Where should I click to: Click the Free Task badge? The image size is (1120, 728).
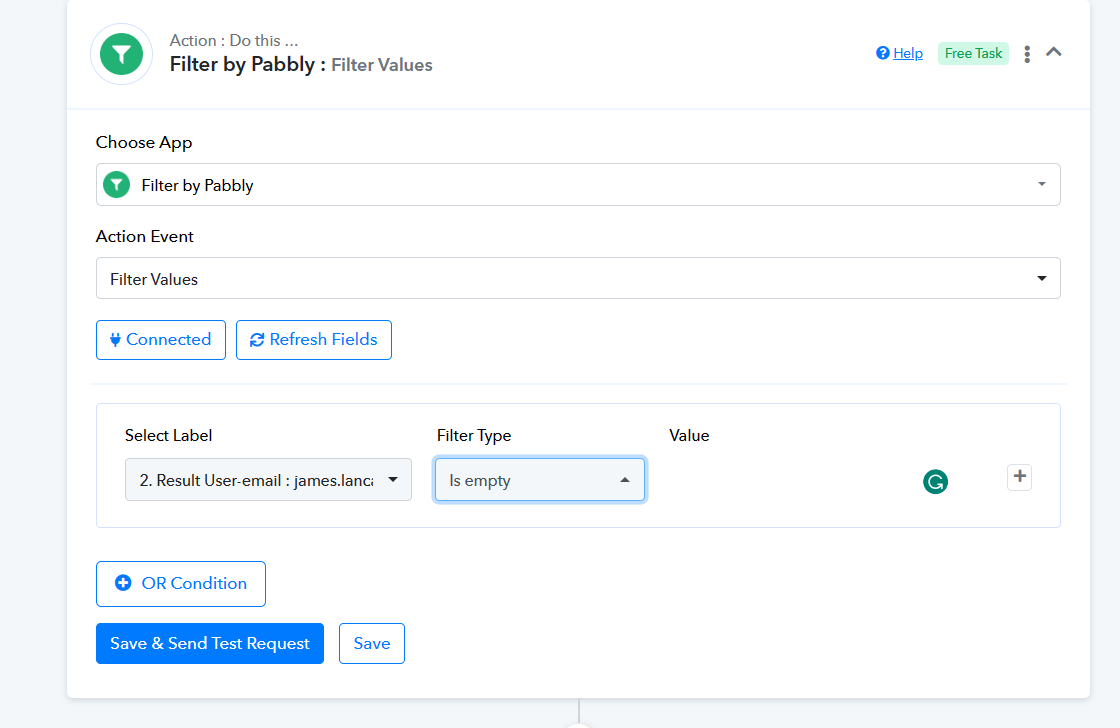pyautogui.click(x=973, y=54)
